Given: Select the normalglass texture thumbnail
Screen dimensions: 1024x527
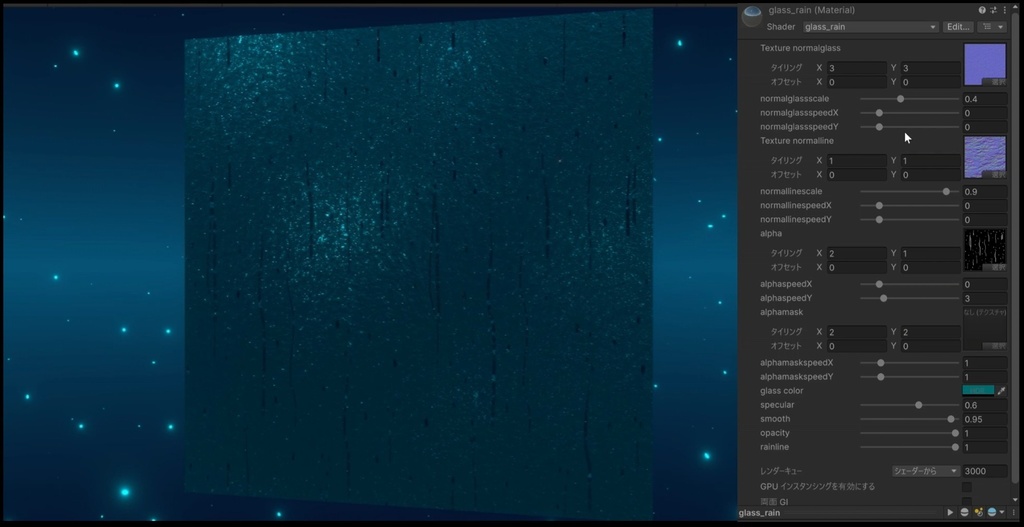Looking at the screenshot, I should click(x=985, y=65).
